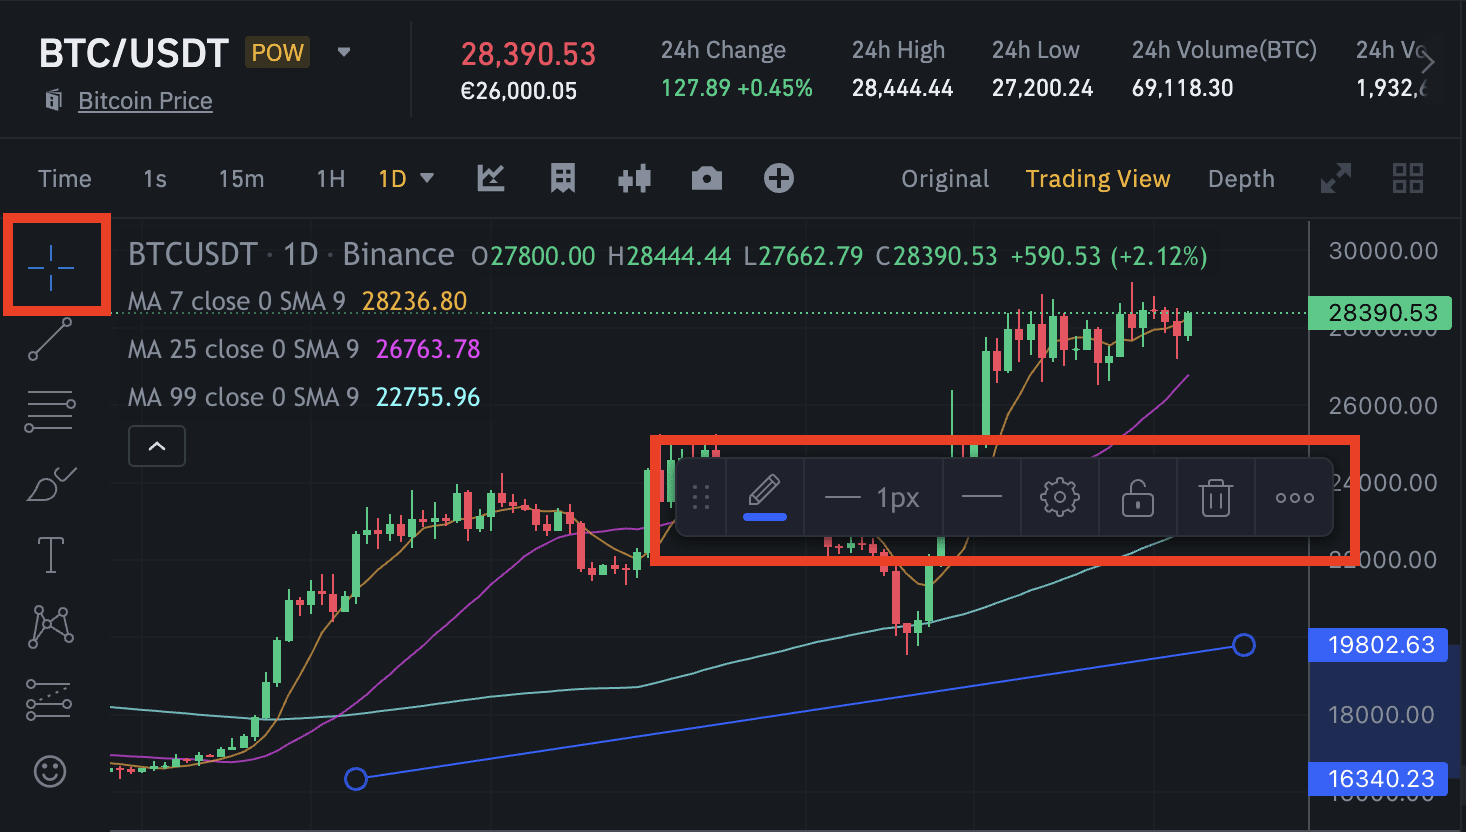Image resolution: width=1466 pixels, height=832 pixels.
Task: Open the prediction and measurement tools
Action: pos(49,700)
